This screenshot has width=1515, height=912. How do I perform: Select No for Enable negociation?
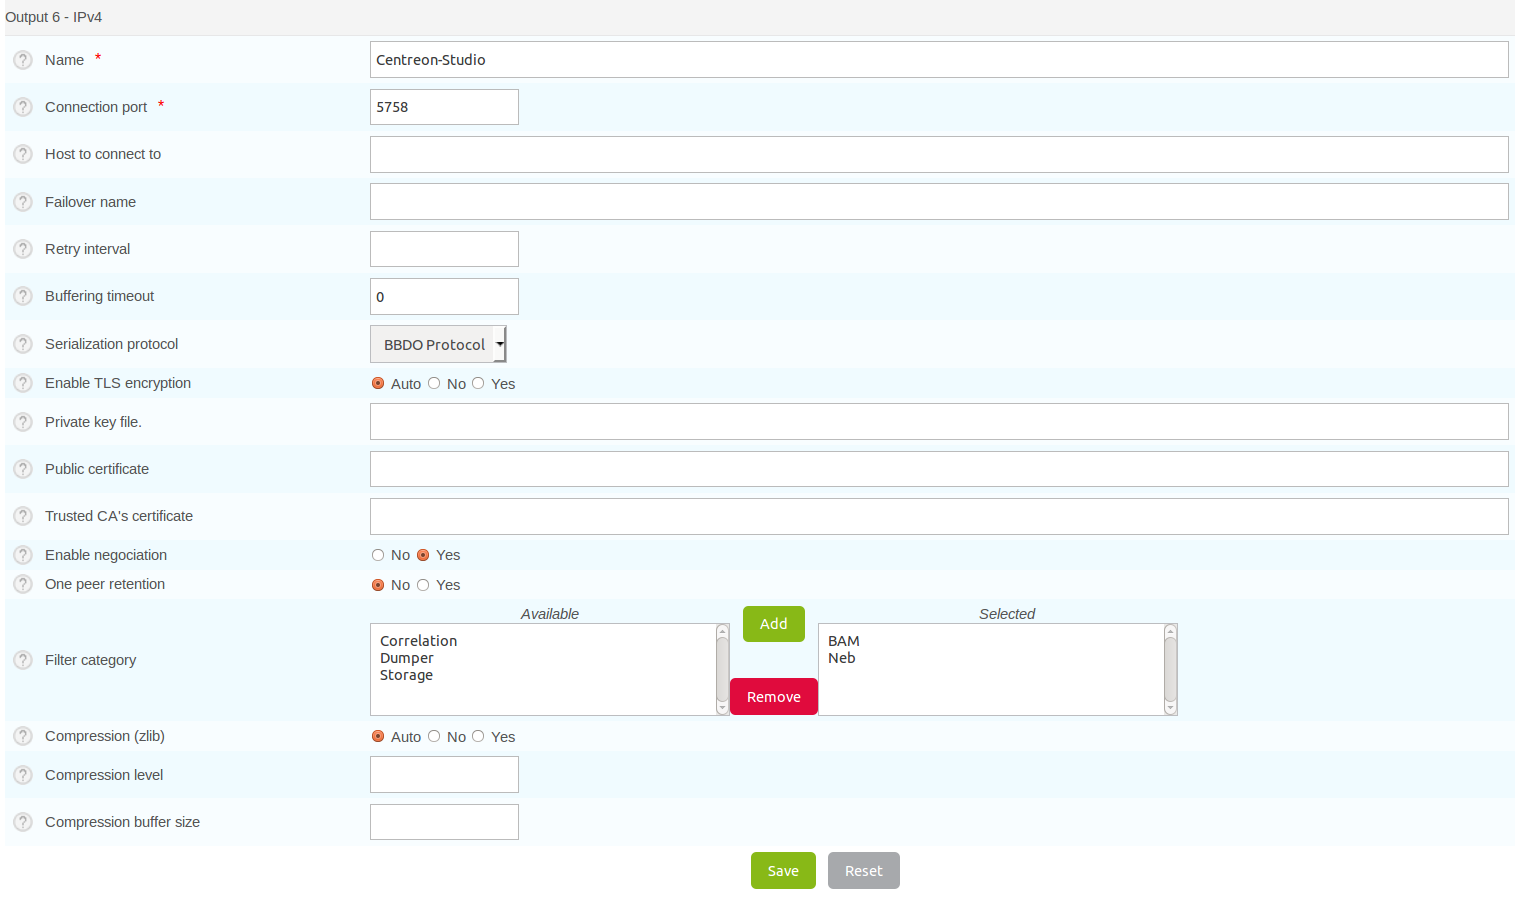(378, 555)
